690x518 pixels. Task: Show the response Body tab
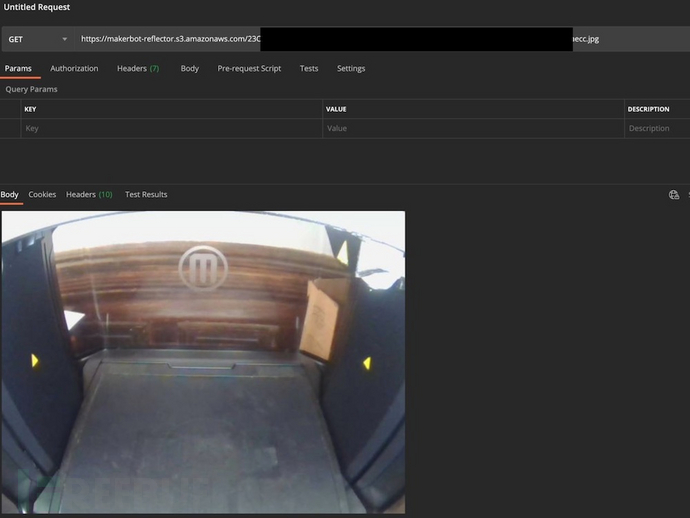click(x=10, y=195)
